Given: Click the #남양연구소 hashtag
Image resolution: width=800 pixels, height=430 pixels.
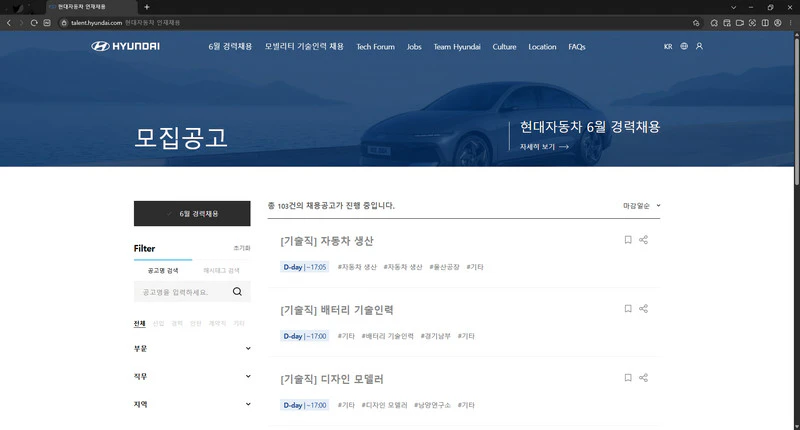Looking at the screenshot, I should (432, 405).
